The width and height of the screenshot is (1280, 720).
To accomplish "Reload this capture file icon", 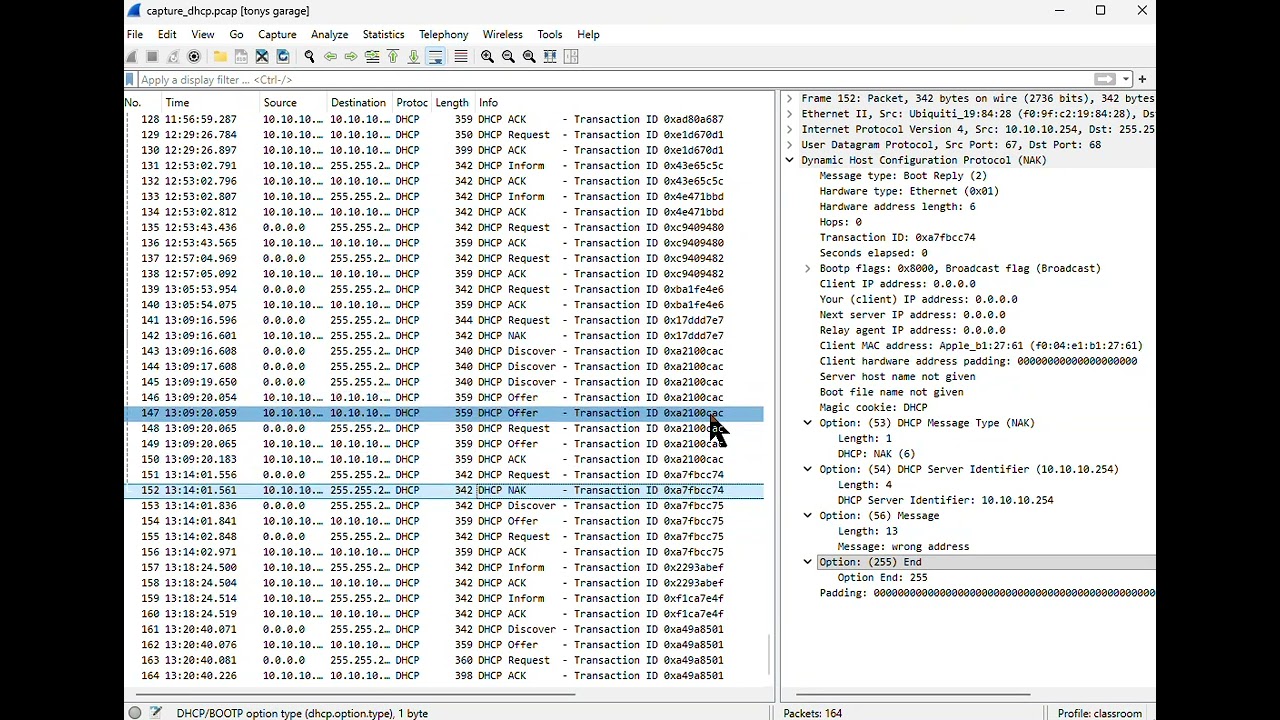I will coord(283,57).
